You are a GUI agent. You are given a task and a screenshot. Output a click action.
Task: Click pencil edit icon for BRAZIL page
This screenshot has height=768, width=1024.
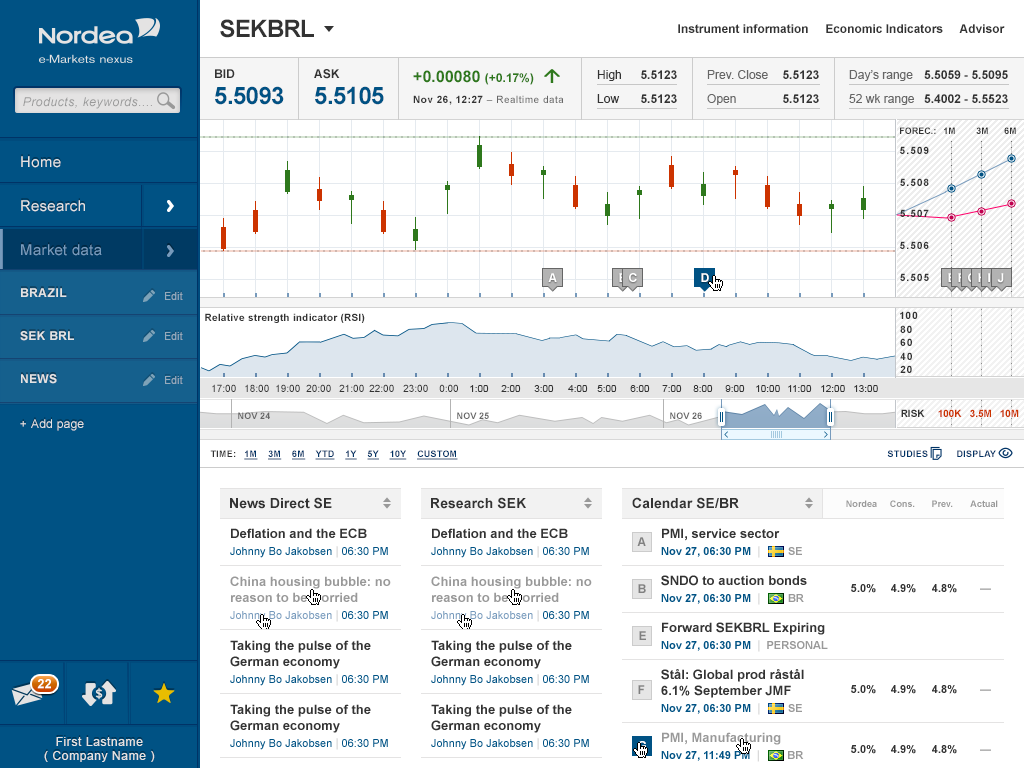tap(149, 296)
